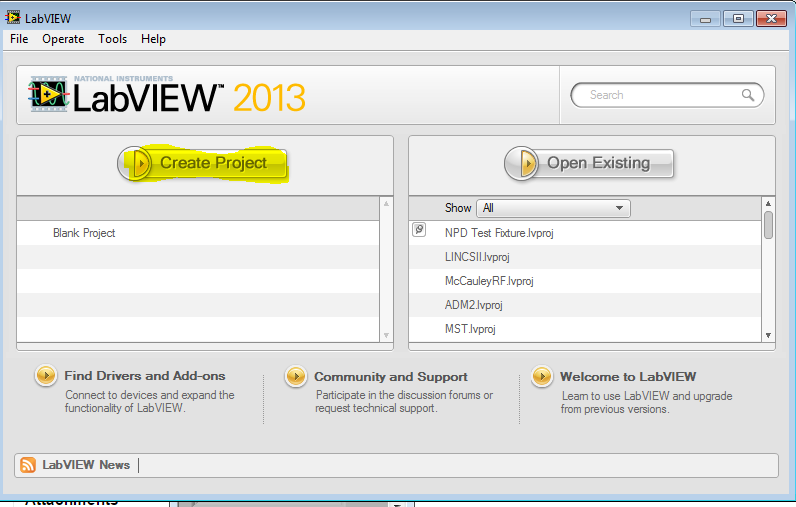
Task: Open ADM2.lvproj from recent list
Action: 474,305
